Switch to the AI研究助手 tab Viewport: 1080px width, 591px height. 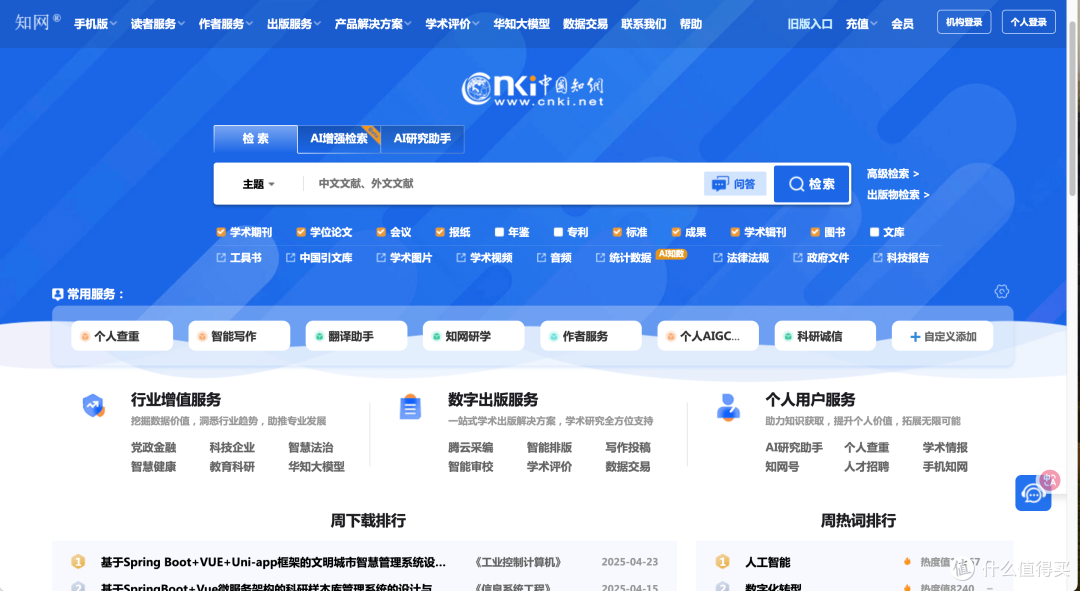pos(422,139)
